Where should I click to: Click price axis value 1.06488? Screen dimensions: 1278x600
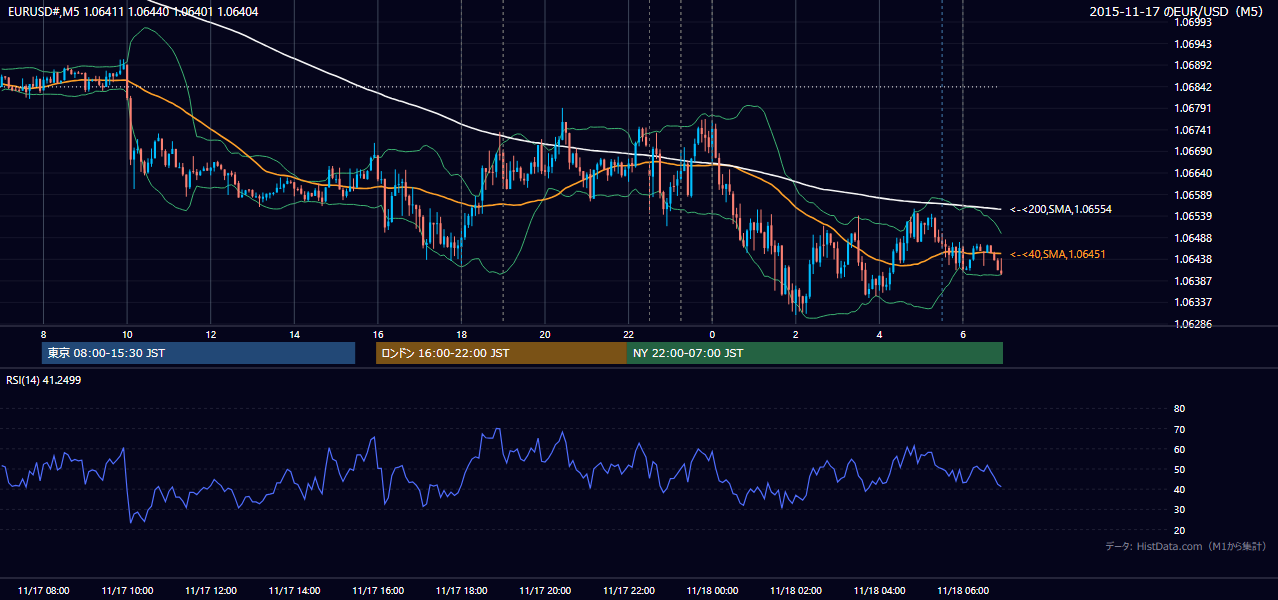[x=1193, y=238]
